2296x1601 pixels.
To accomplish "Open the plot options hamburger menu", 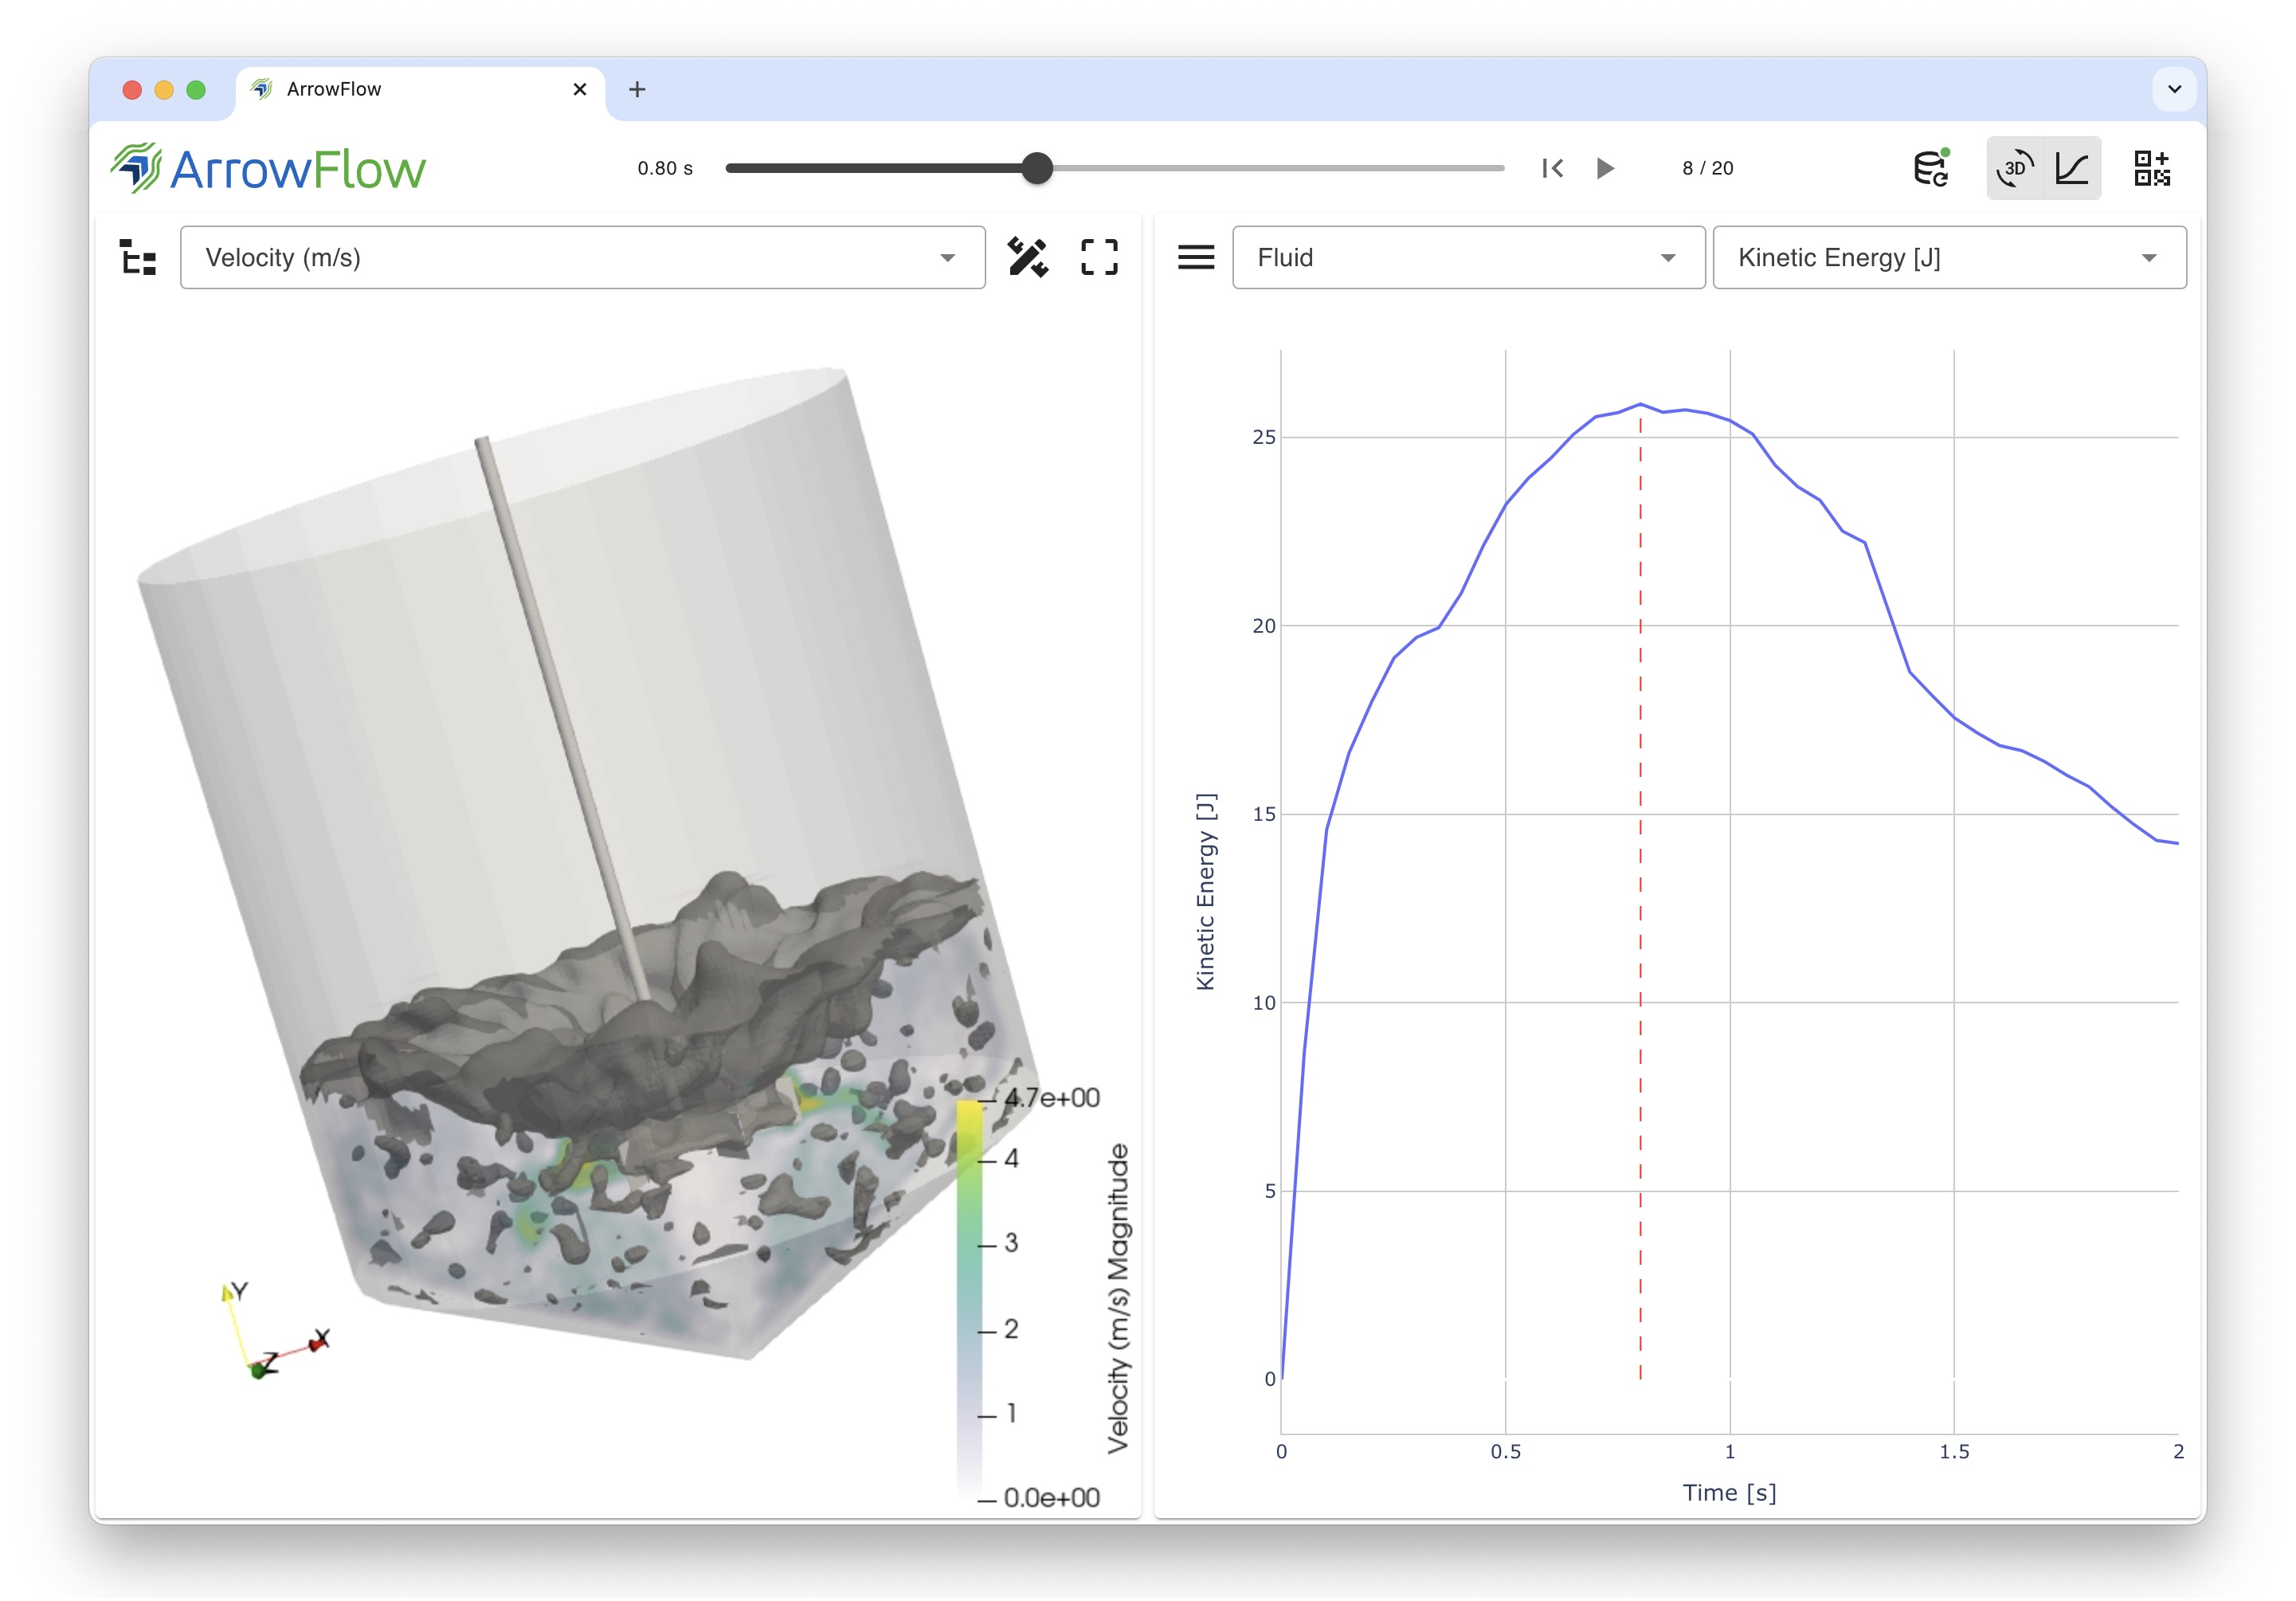I will (1196, 257).
